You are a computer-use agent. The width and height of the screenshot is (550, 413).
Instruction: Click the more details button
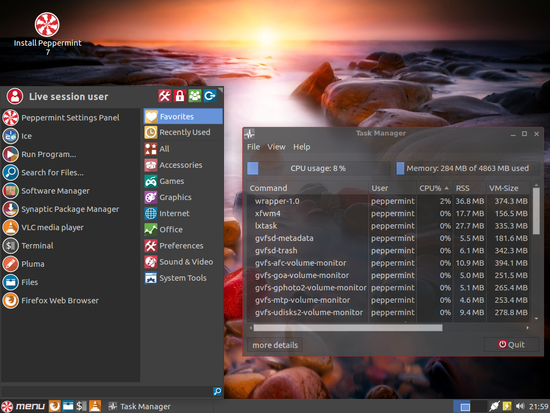(x=275, y=345)
